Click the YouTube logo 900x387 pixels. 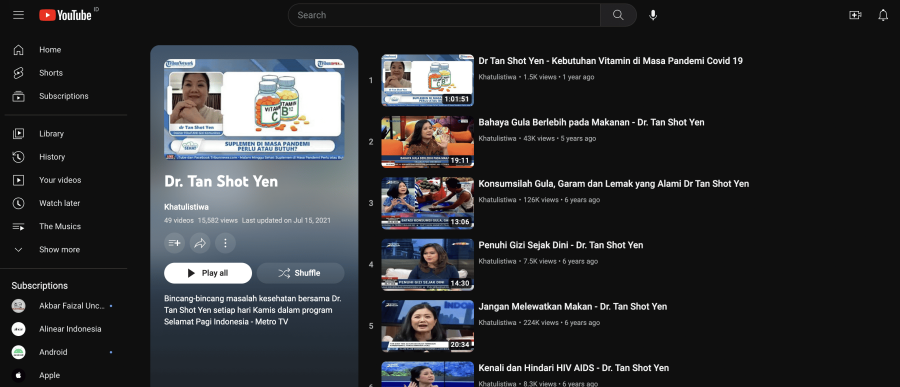[x=65, y=15]
